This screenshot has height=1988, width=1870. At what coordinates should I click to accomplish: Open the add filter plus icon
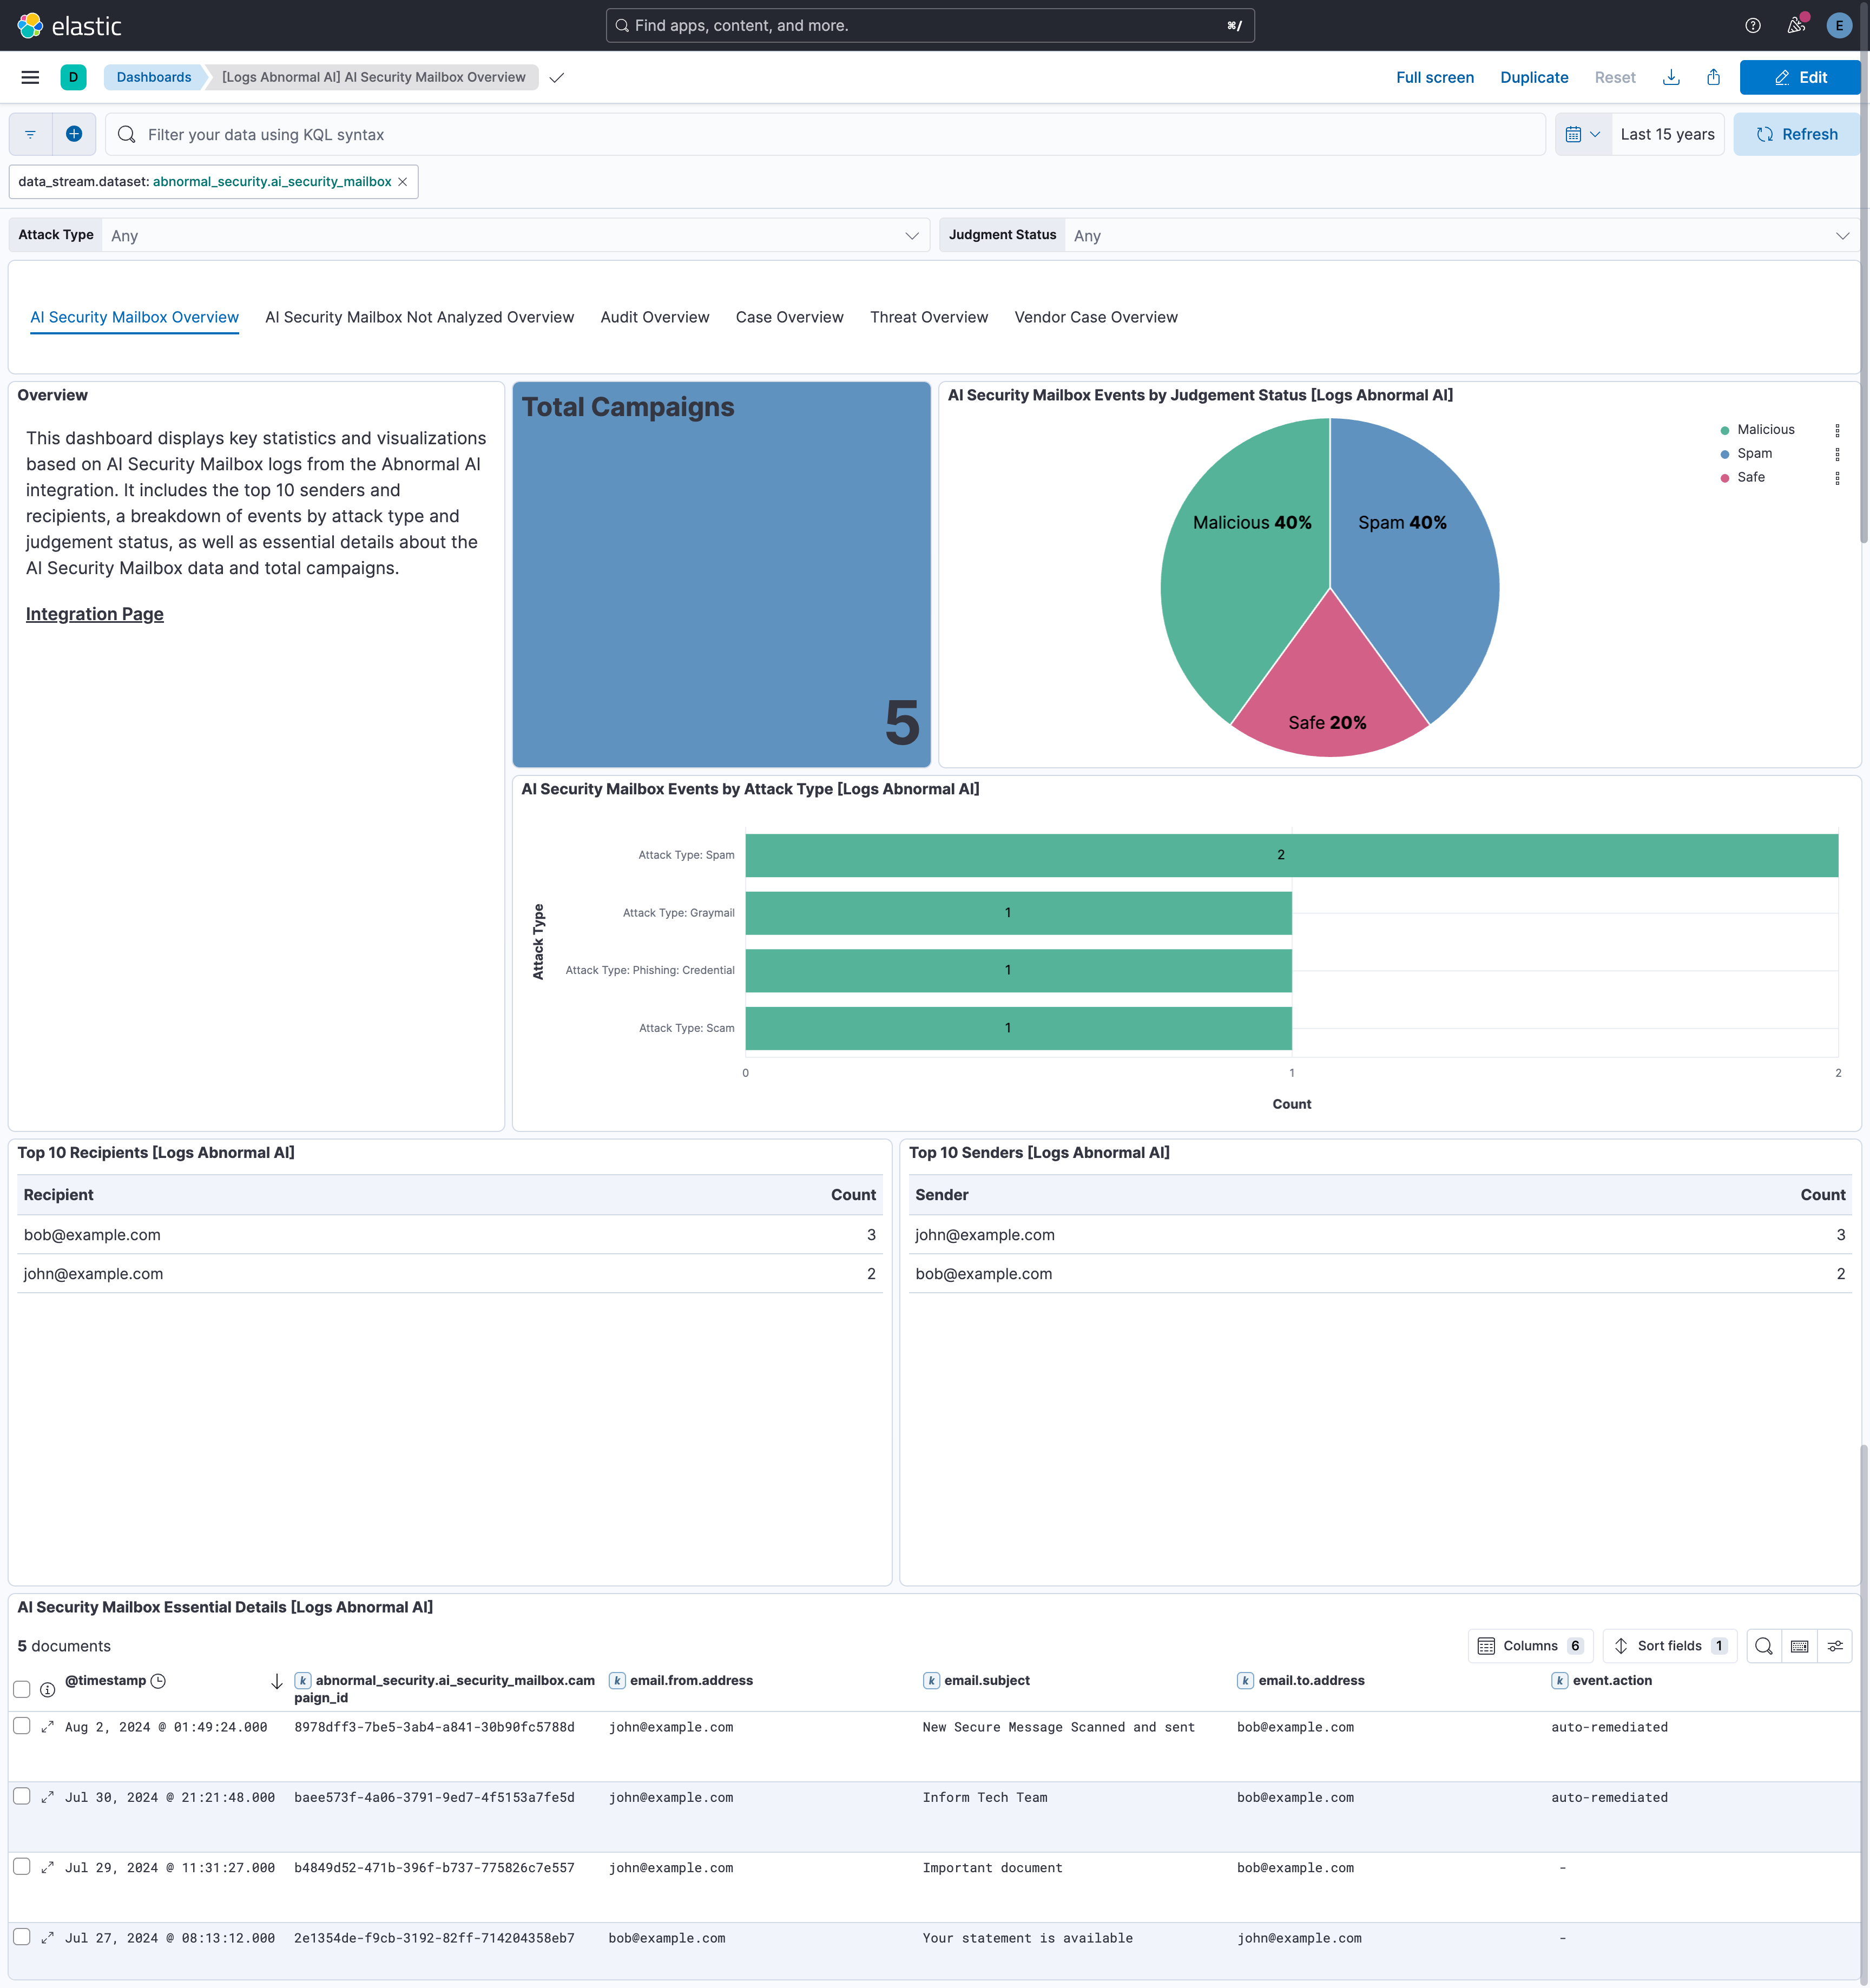74,133
